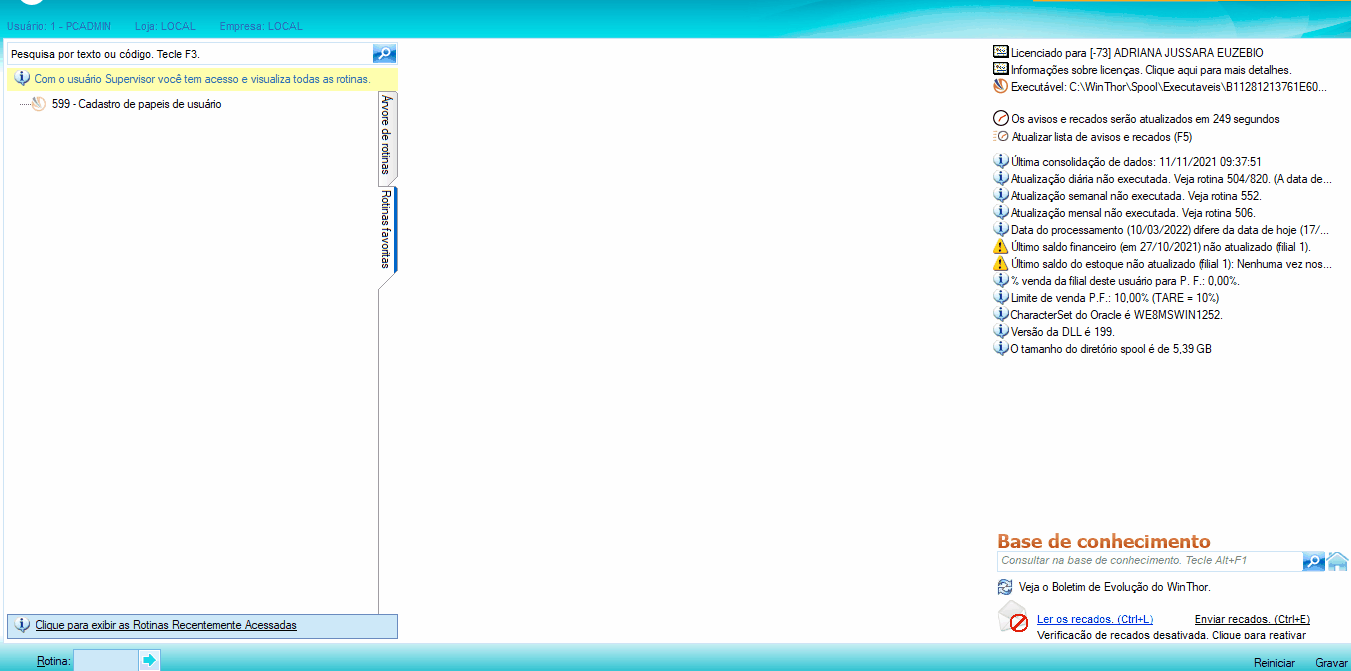The image size is (1351, 671).
Task: Click the license icon beside Licenciado para
Action: 1001,52
